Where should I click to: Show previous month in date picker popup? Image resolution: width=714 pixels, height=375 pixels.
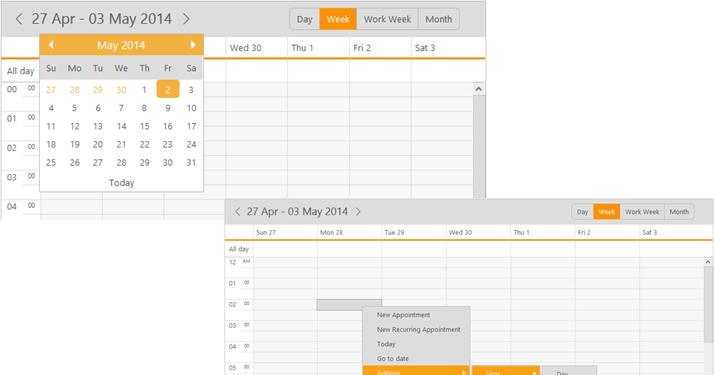pyautogui.click(x=51, y=45)
